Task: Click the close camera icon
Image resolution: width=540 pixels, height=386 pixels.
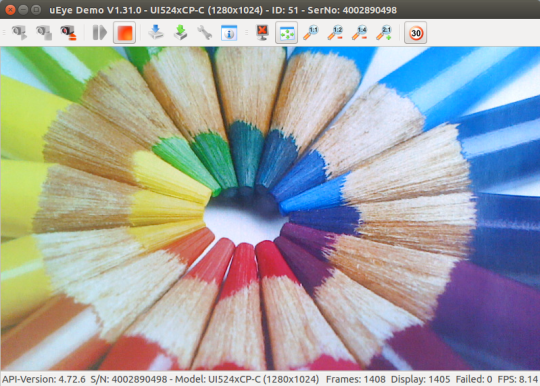Action: point(68,33)
